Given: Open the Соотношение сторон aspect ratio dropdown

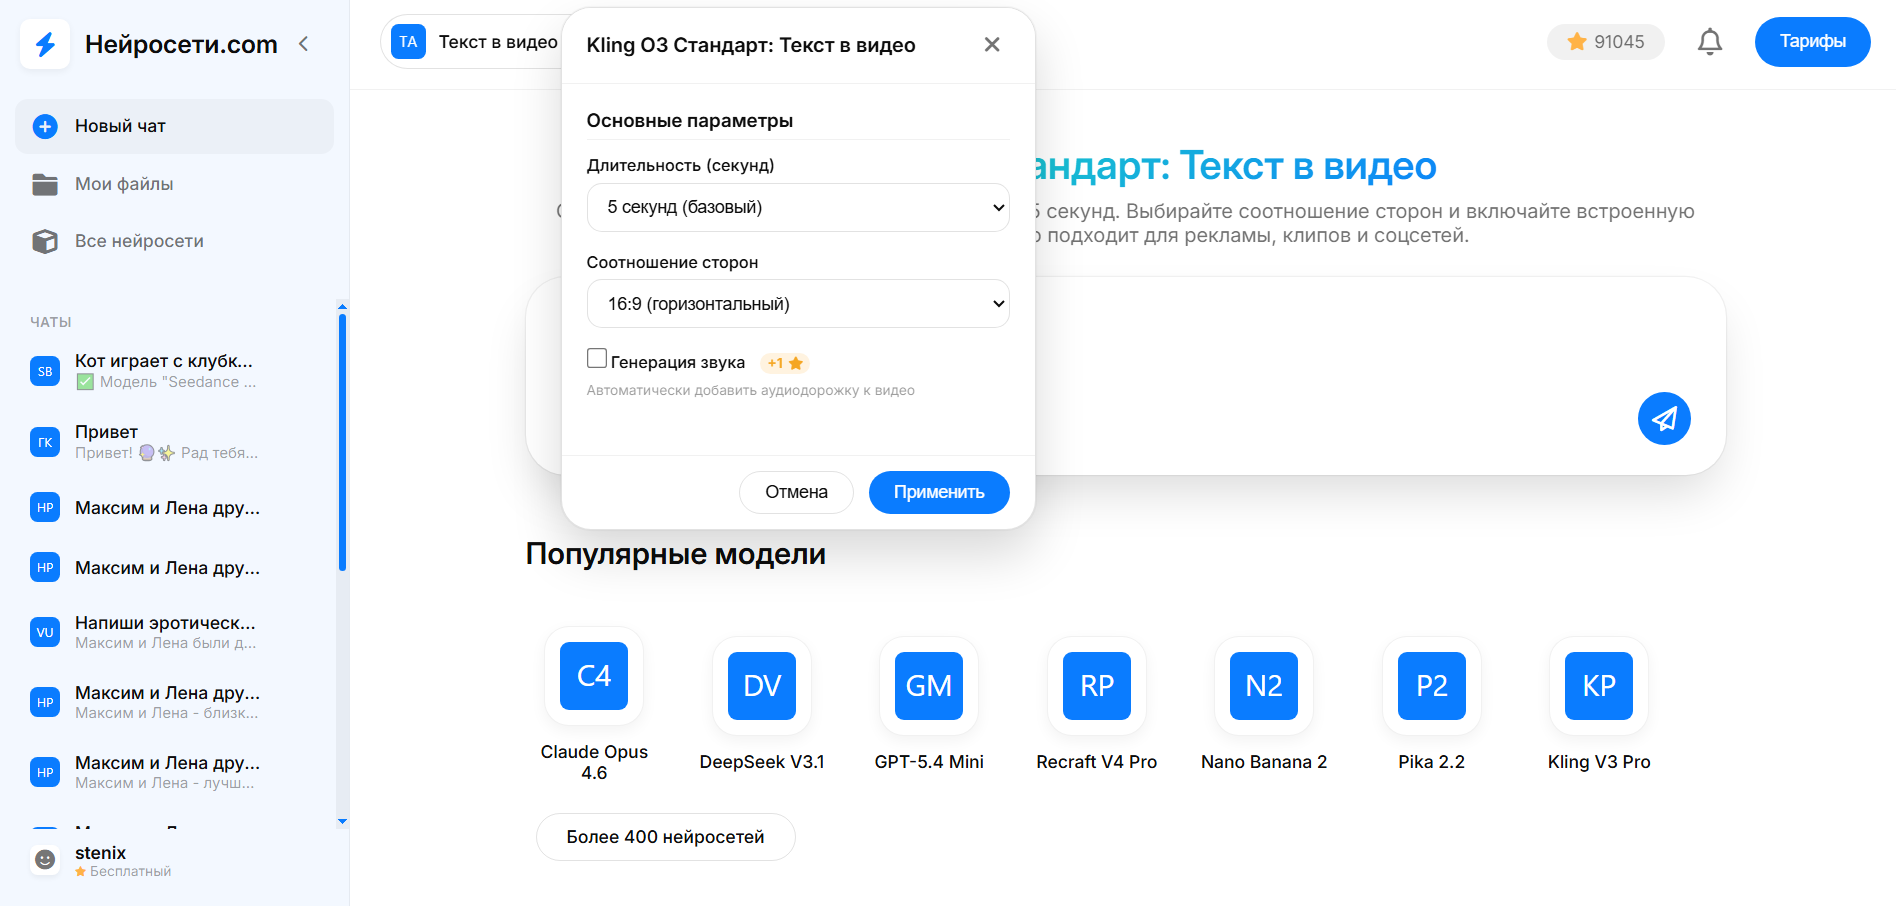Looking at the screenshot, I should [798, 304].
